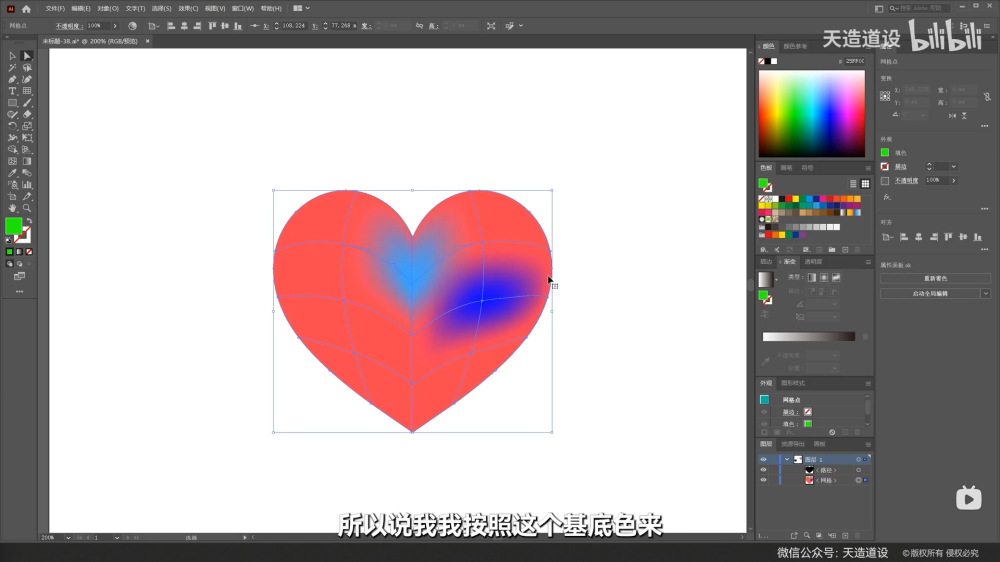Select the Column Graph tool
Screen dimensions: 1000x562
[27, 184]
